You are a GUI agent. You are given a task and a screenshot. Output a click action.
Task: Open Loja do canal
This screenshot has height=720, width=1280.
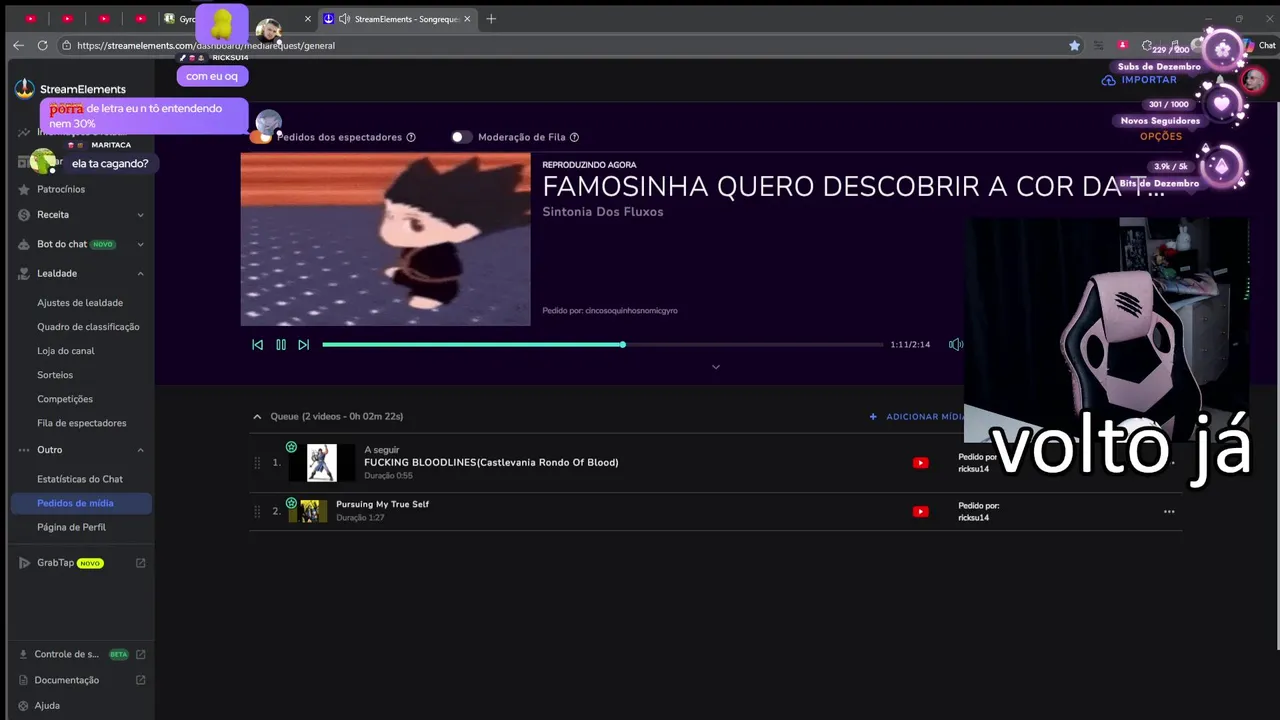tap(66, 351)
